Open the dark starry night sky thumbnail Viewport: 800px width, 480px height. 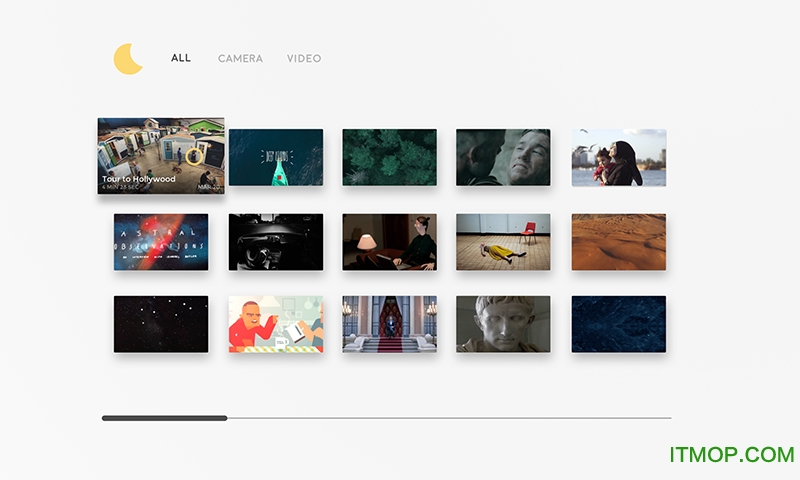point(161,323)
